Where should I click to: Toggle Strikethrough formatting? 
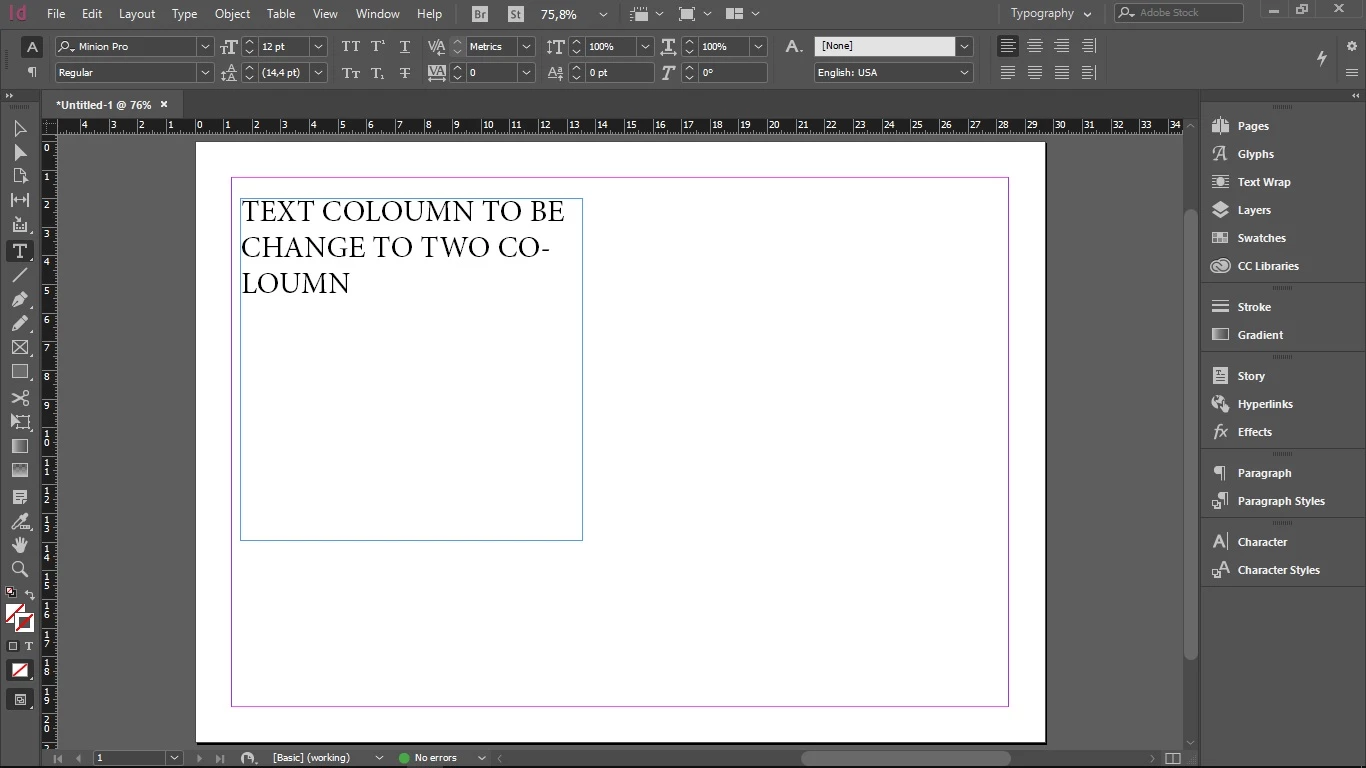(x=405, y=73)
